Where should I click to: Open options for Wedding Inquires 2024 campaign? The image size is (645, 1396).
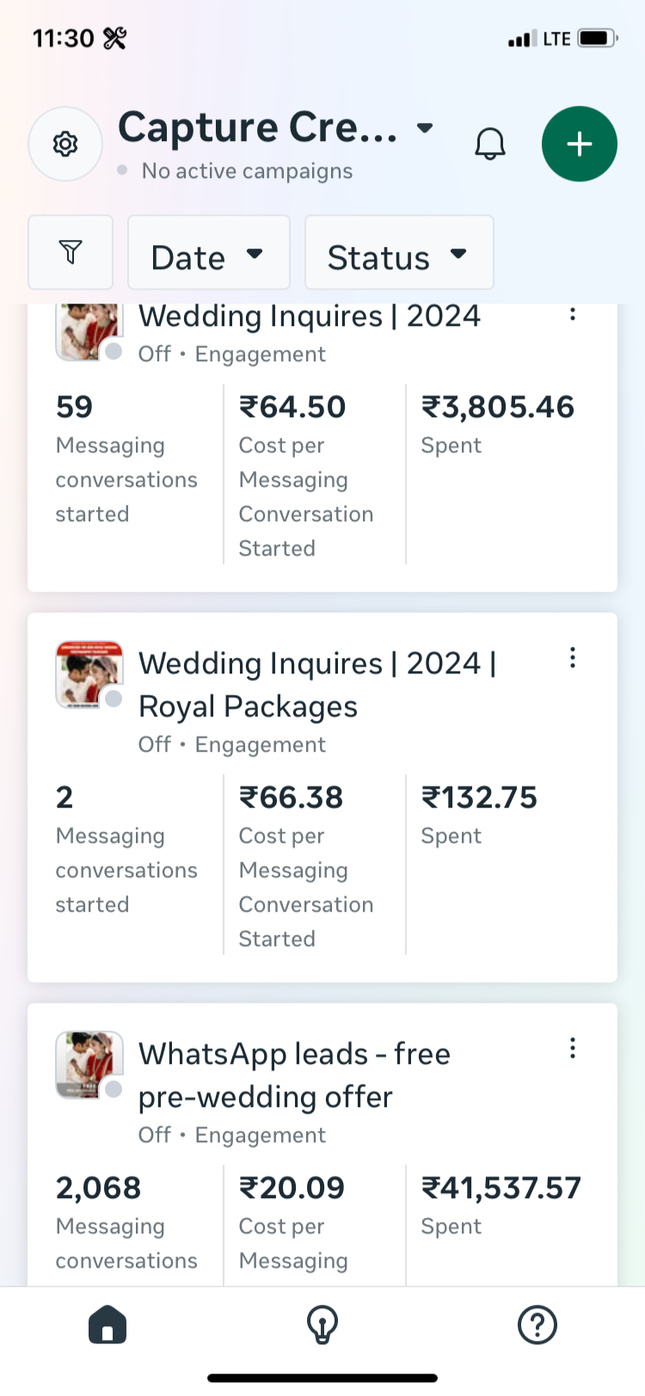(x=572, y=314)
